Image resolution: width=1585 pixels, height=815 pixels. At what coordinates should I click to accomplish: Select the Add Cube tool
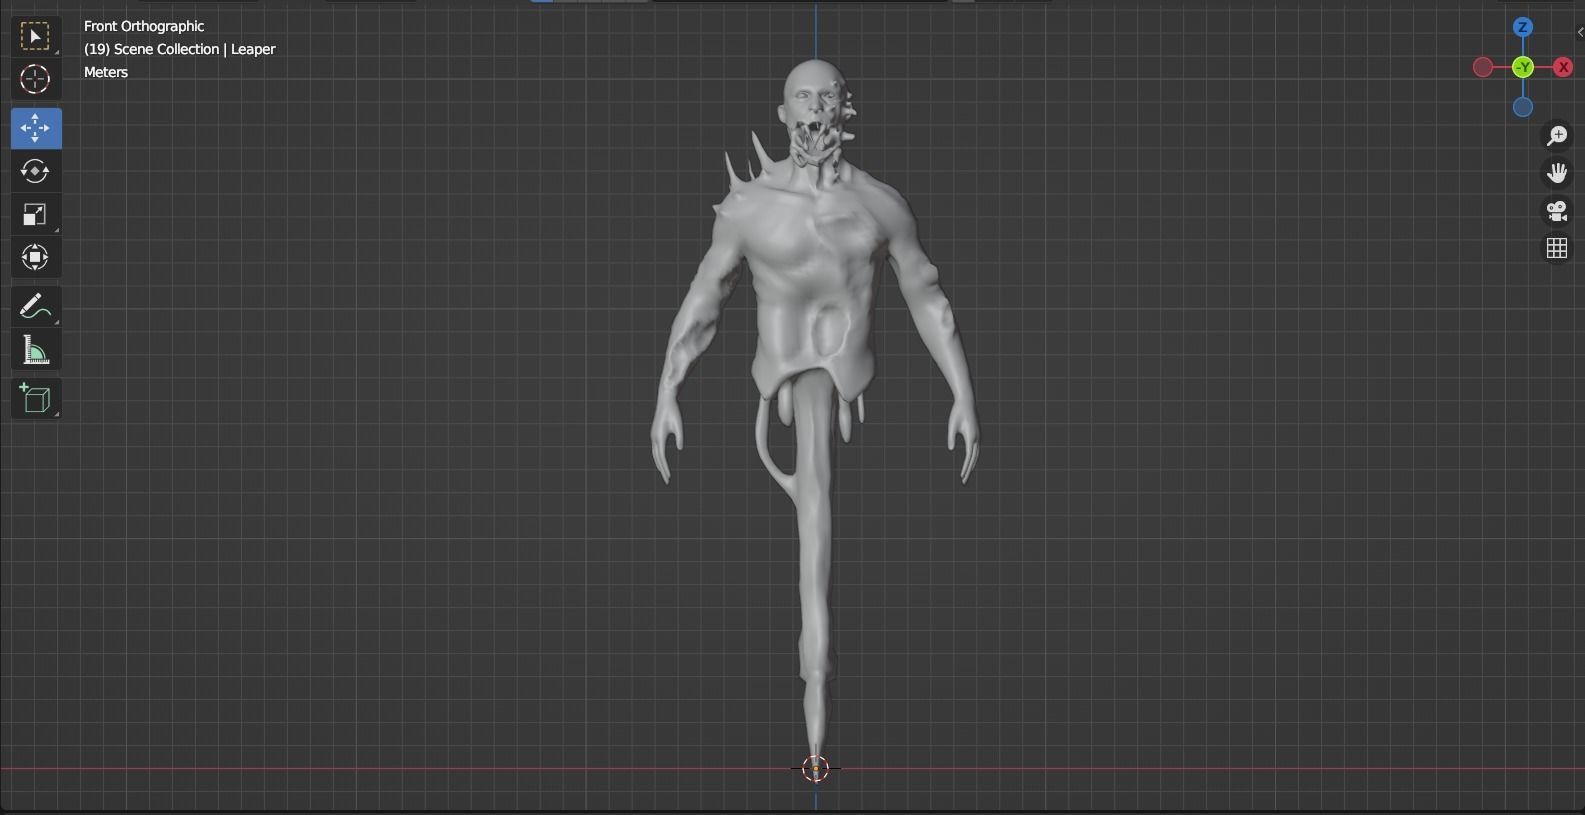35,398
